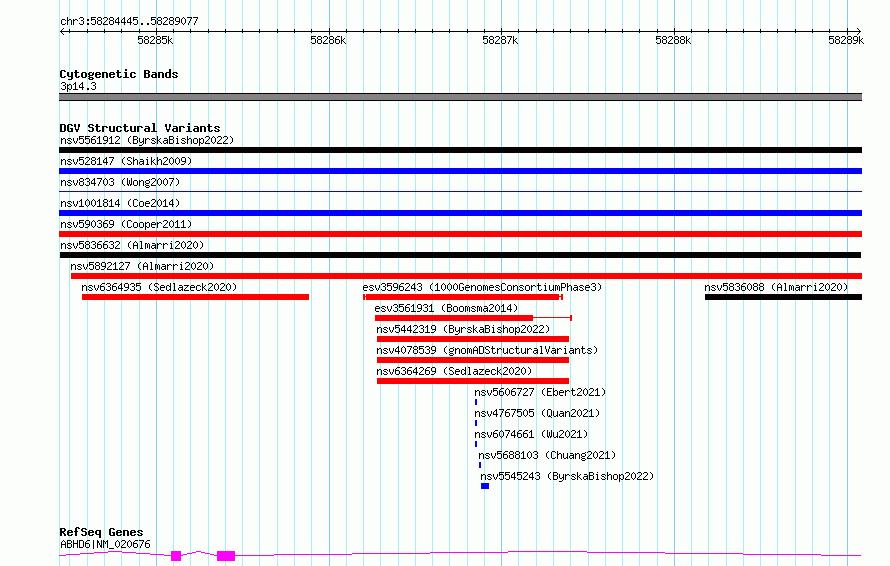The image size is (890, 566).
Task: Click the chr3:58284445..58289077 coordinate label
Action: [129, 21]
